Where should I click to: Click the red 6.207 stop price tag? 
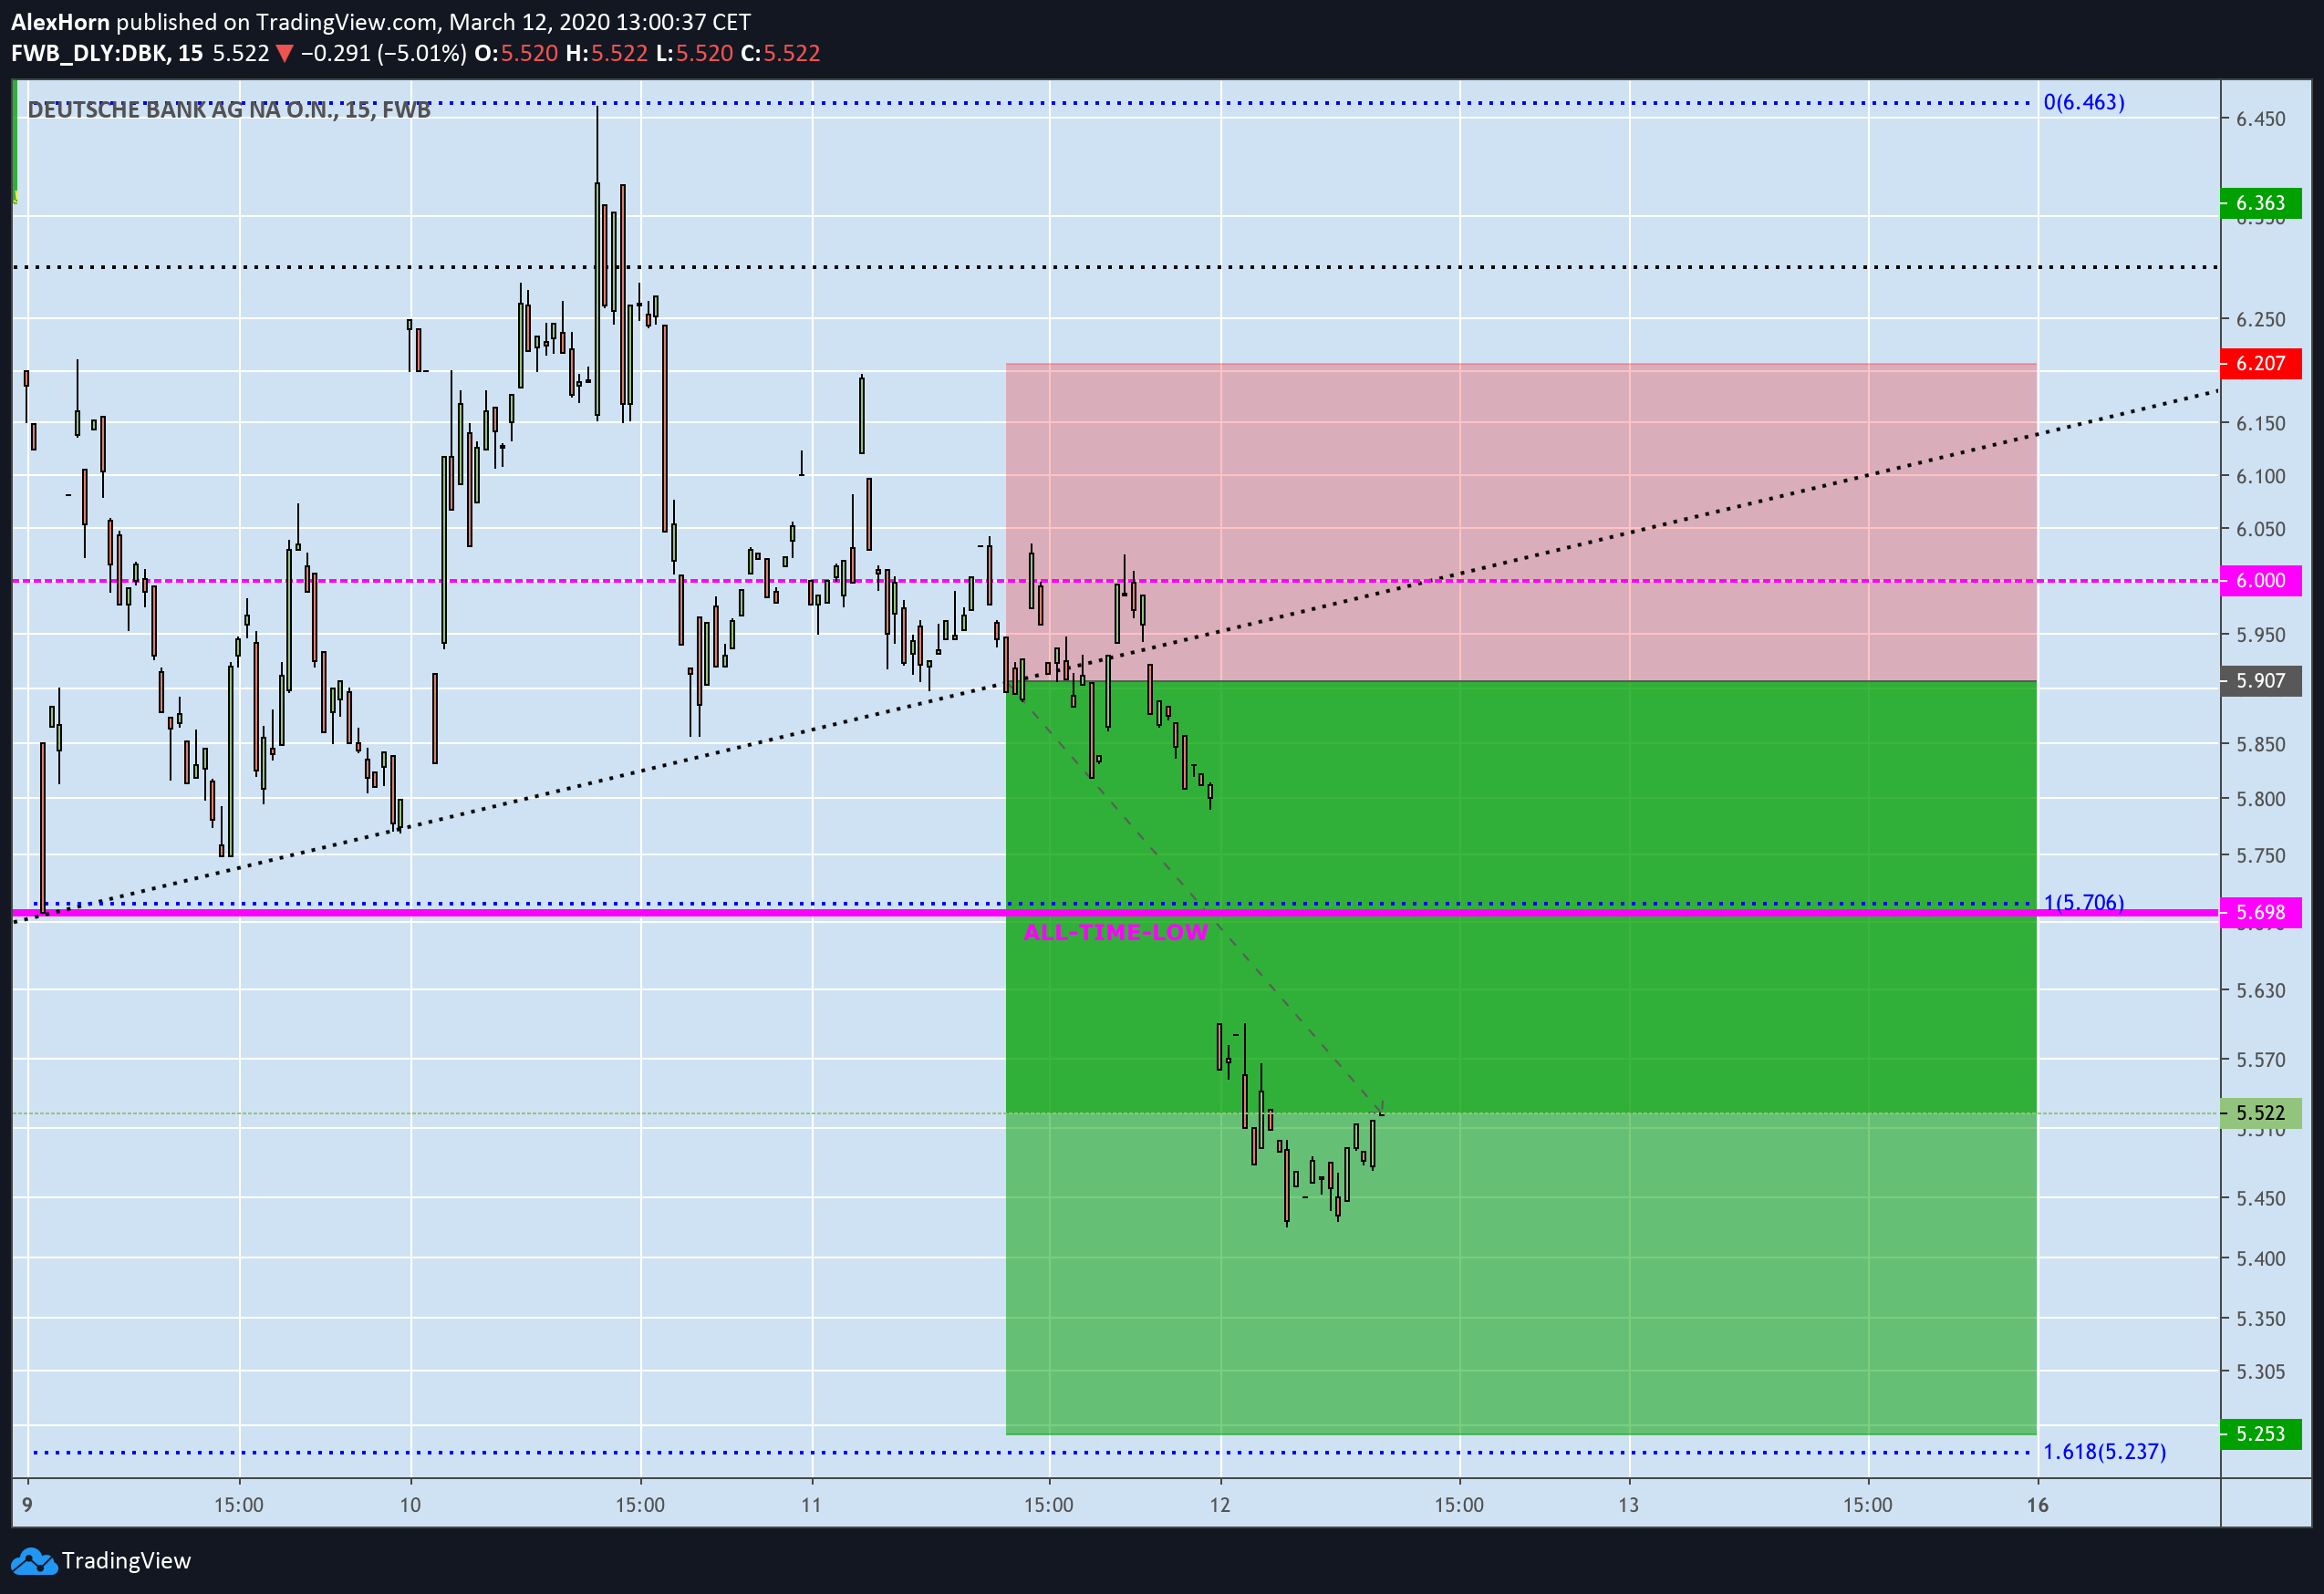point(2261,363)
